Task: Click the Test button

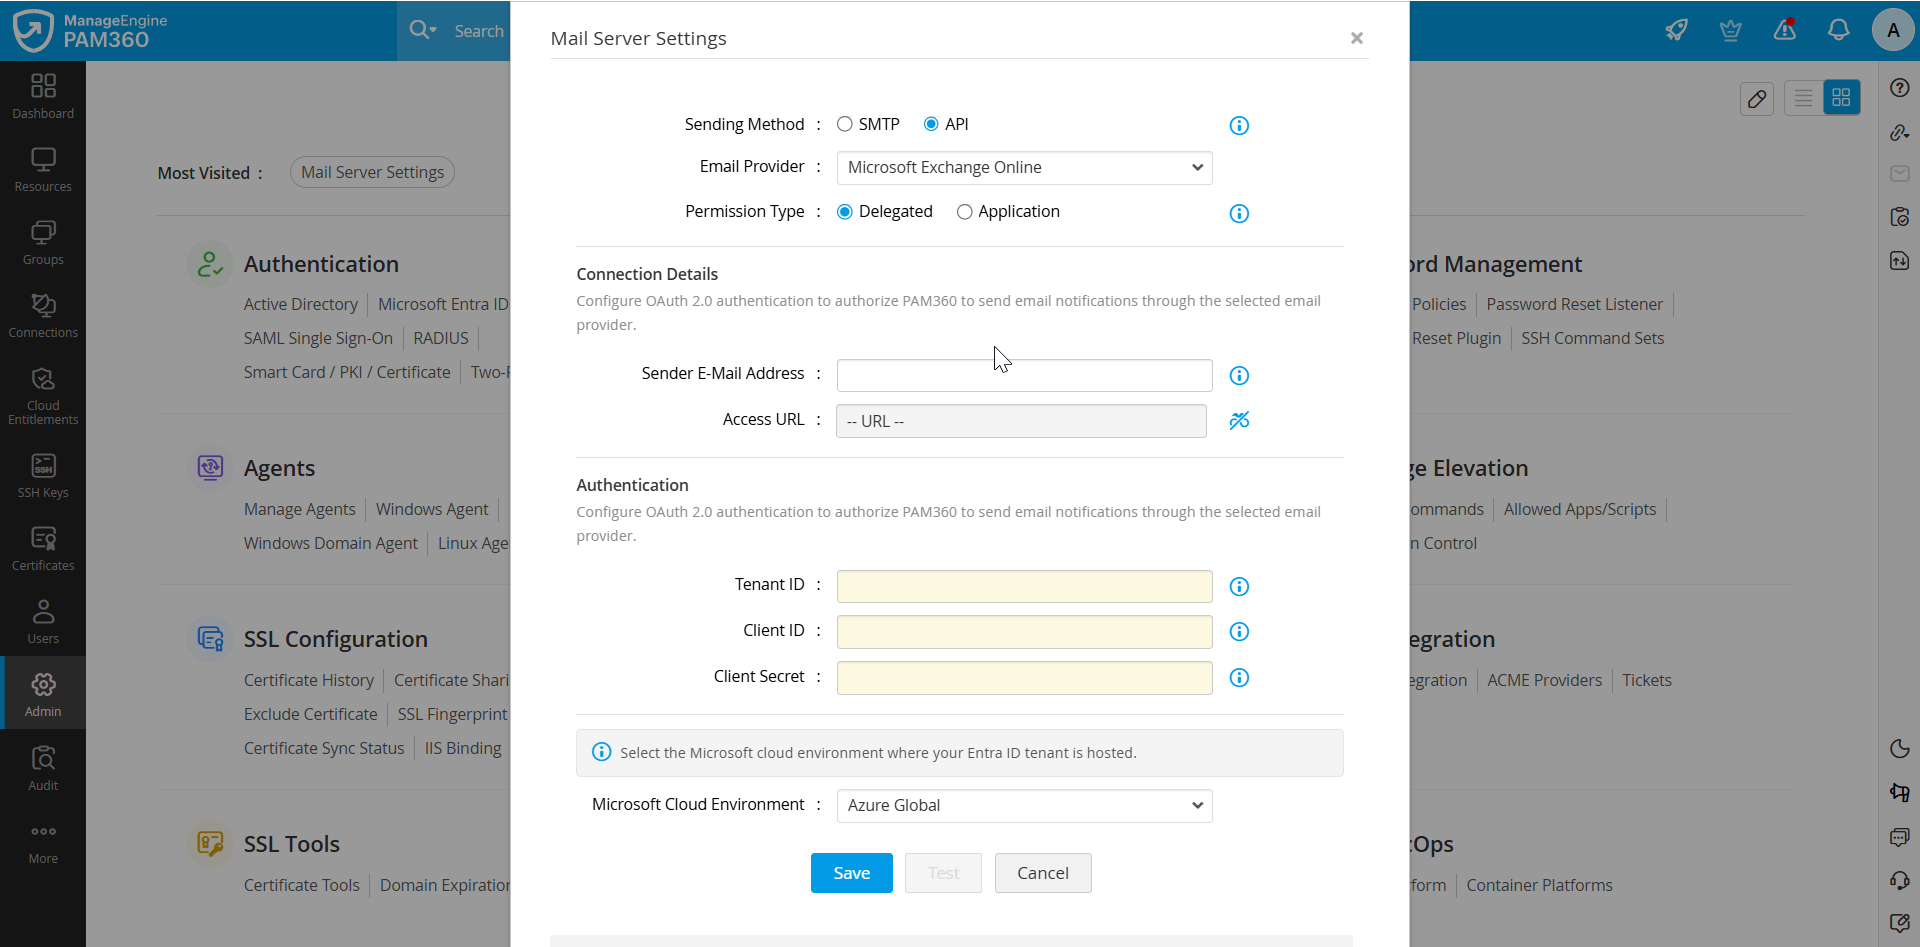Action: (x=943, y=873)
